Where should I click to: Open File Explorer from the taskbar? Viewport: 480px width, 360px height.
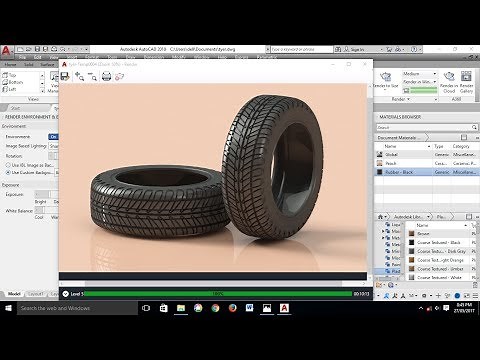click(181, 308)
